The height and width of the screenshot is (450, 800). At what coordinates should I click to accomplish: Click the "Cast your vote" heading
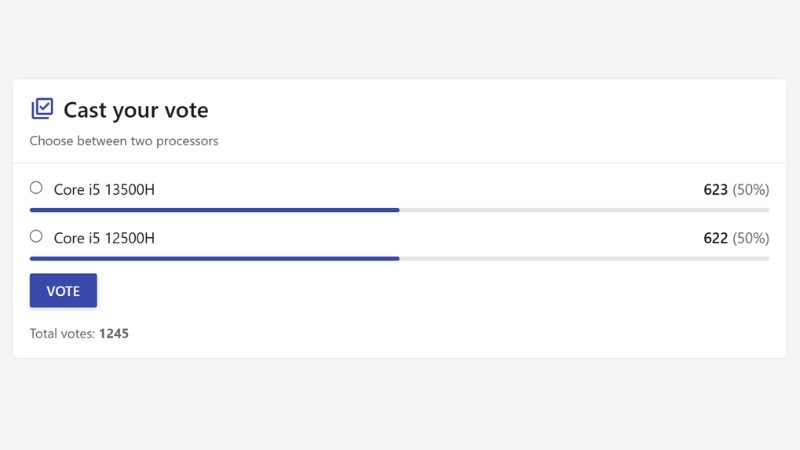click(136, 110)
